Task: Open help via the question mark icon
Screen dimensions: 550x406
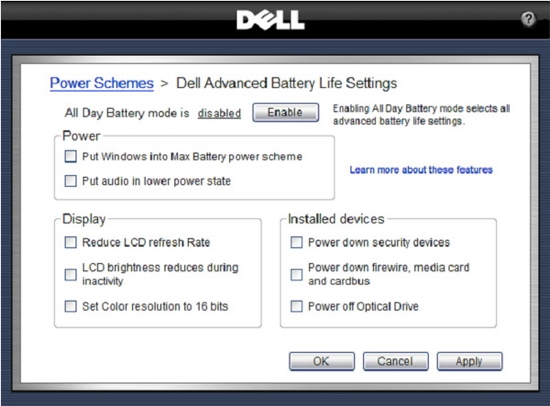Action: [x=528, y=19]
